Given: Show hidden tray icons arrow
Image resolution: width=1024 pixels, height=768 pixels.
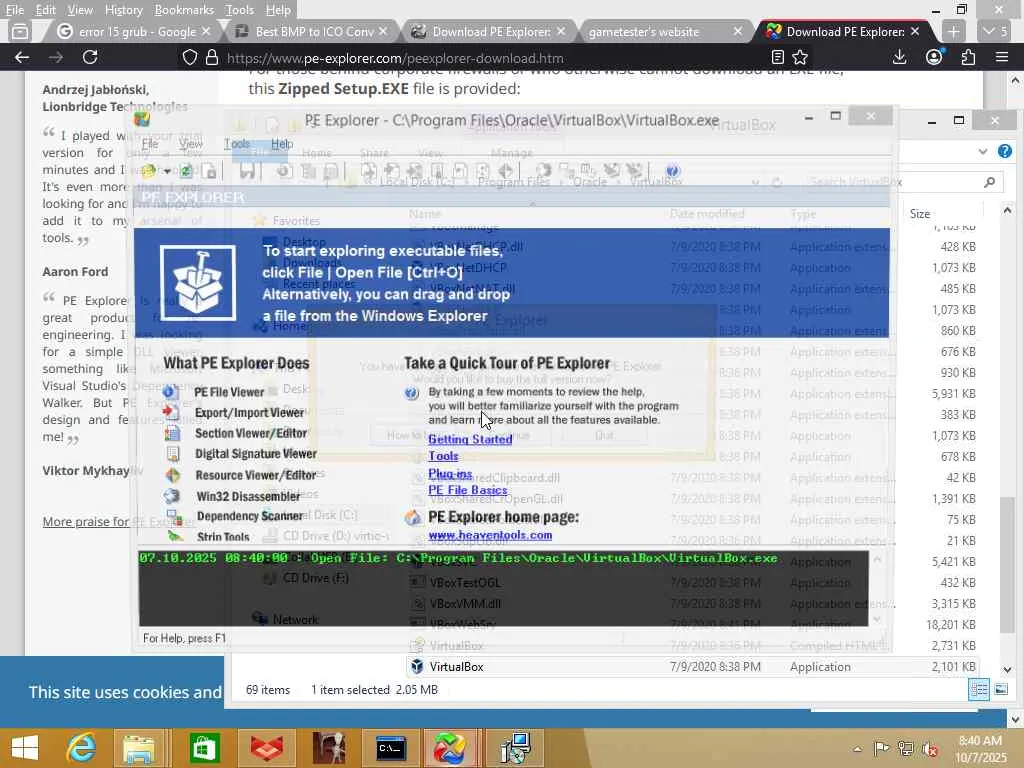Looking at the screenshot, I should 857,749.
